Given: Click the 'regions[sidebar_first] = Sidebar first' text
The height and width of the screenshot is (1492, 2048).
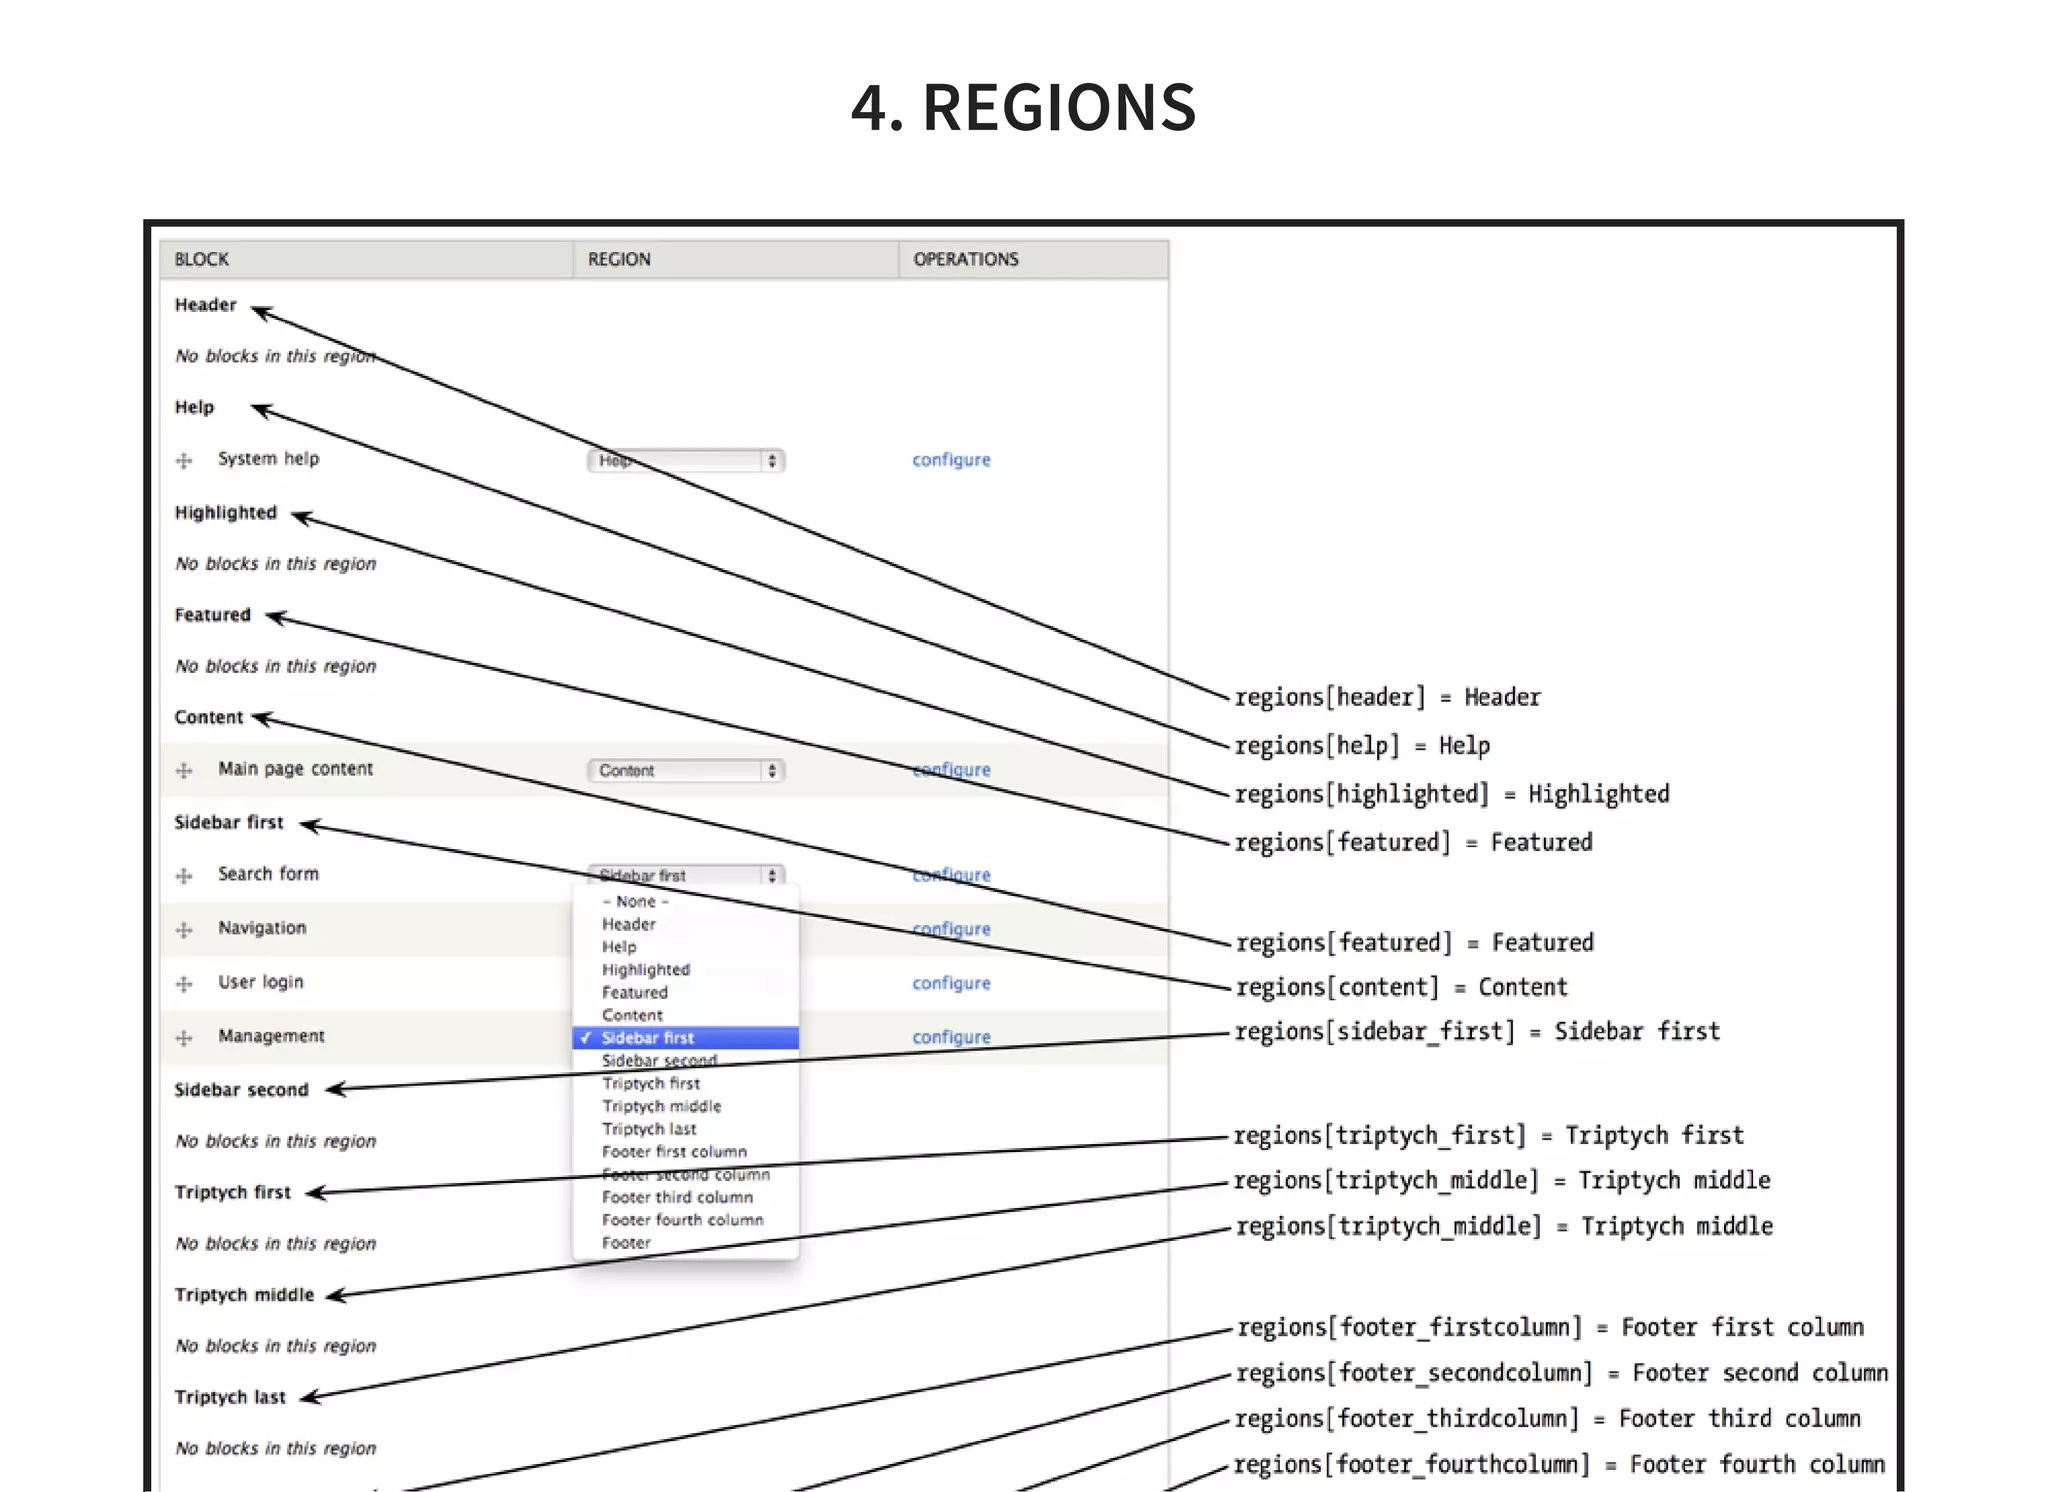Looking at the screenshot, I should coord(1477,1031).
